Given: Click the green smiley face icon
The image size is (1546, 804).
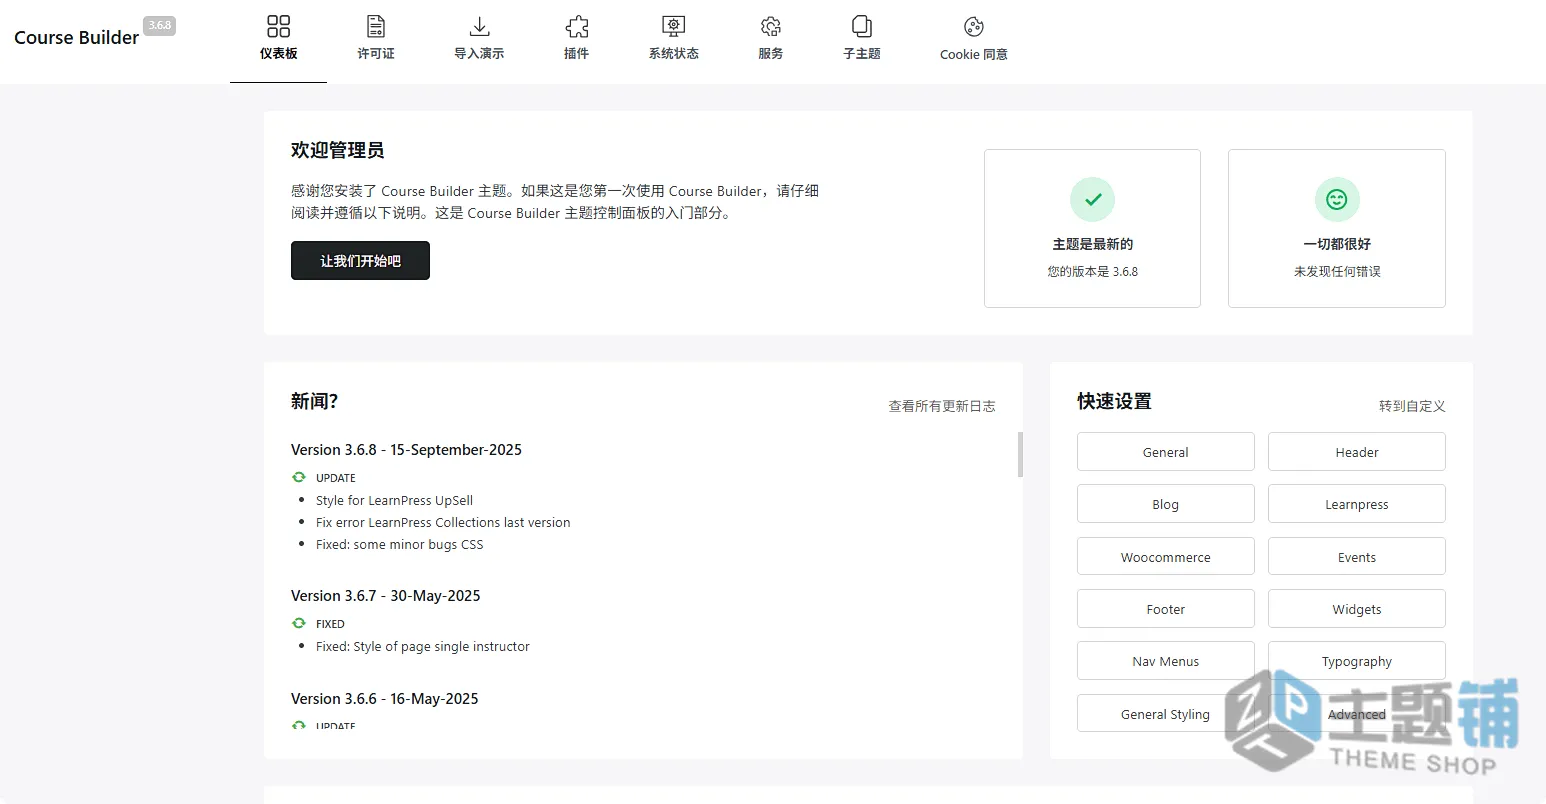Looking at the screenshot, I should [x=1337, y=200].
